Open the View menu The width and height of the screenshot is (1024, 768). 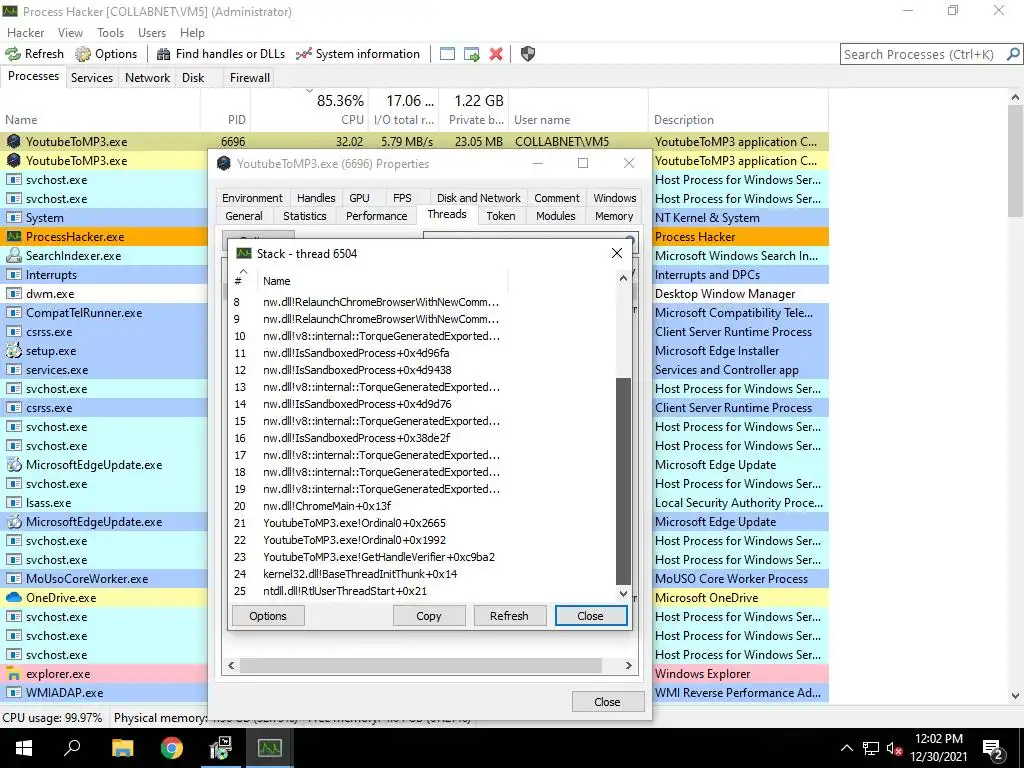(x=70, y=33)
